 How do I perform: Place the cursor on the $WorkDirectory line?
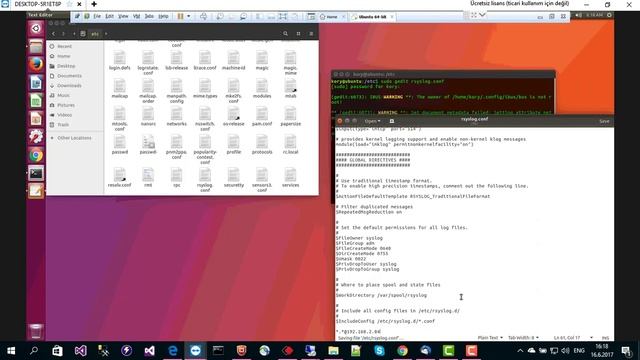tap(381, 295)
